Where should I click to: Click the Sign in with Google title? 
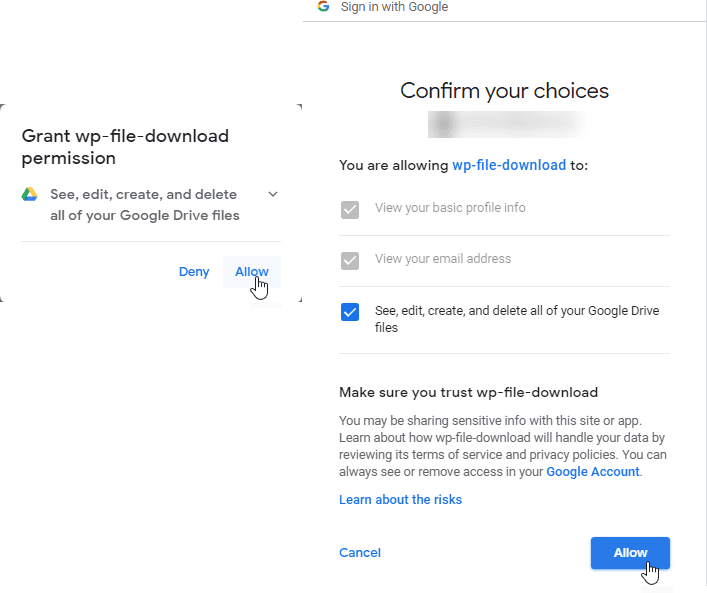pos(394,7)
